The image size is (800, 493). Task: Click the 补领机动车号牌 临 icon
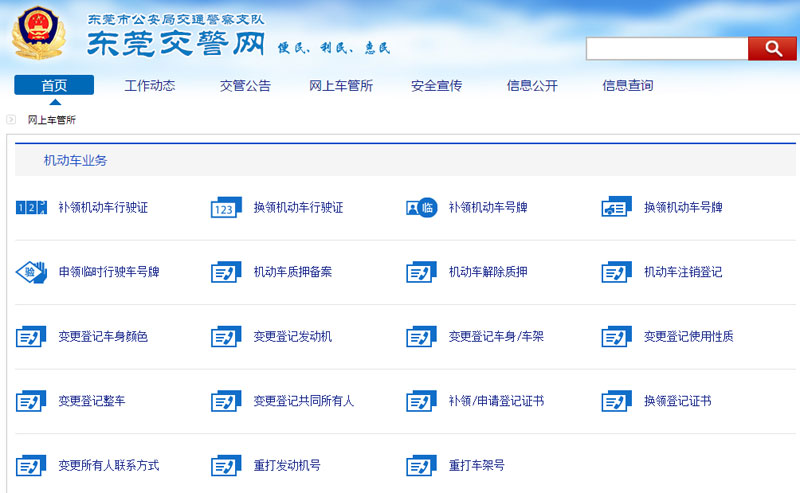[x=421, y=208]
